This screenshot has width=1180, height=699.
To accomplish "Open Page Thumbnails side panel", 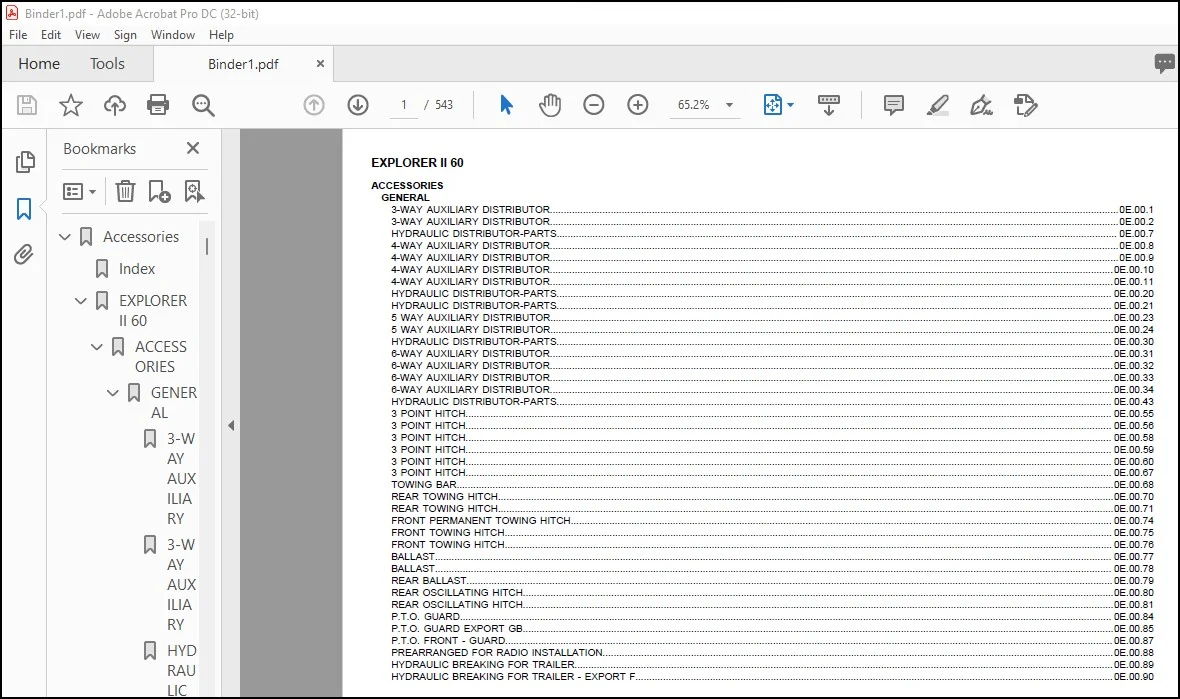I will pos(25,162).
